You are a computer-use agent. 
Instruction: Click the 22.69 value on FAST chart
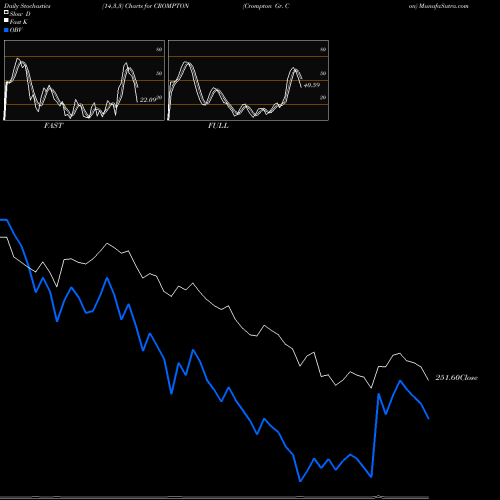148,100
